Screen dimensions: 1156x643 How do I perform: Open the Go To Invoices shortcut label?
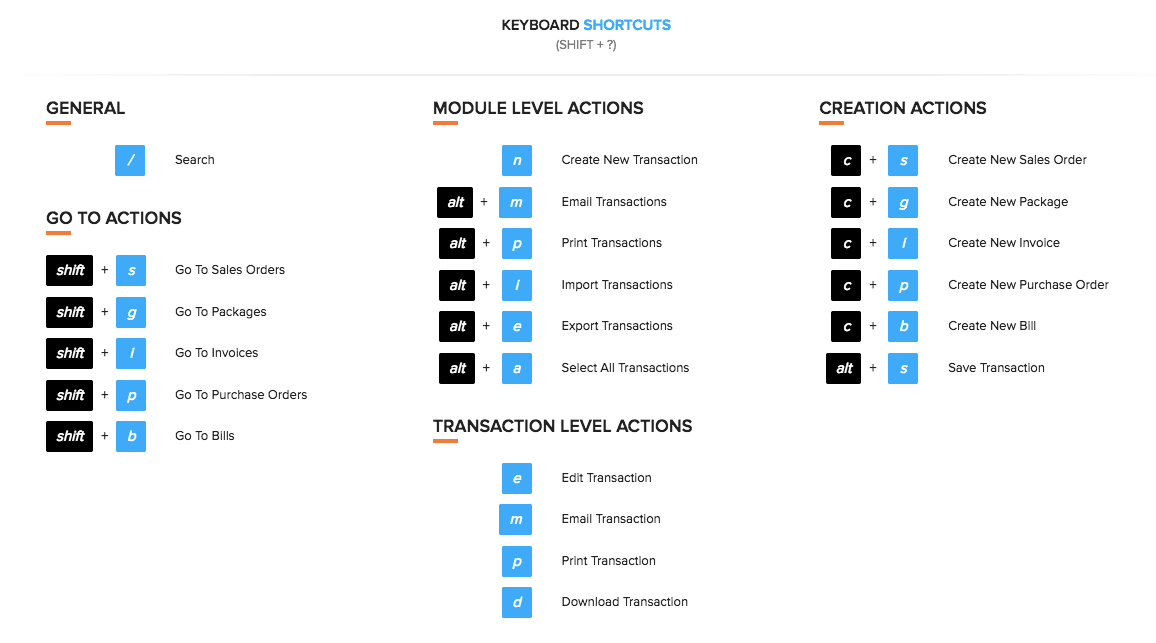coord(216,353)
